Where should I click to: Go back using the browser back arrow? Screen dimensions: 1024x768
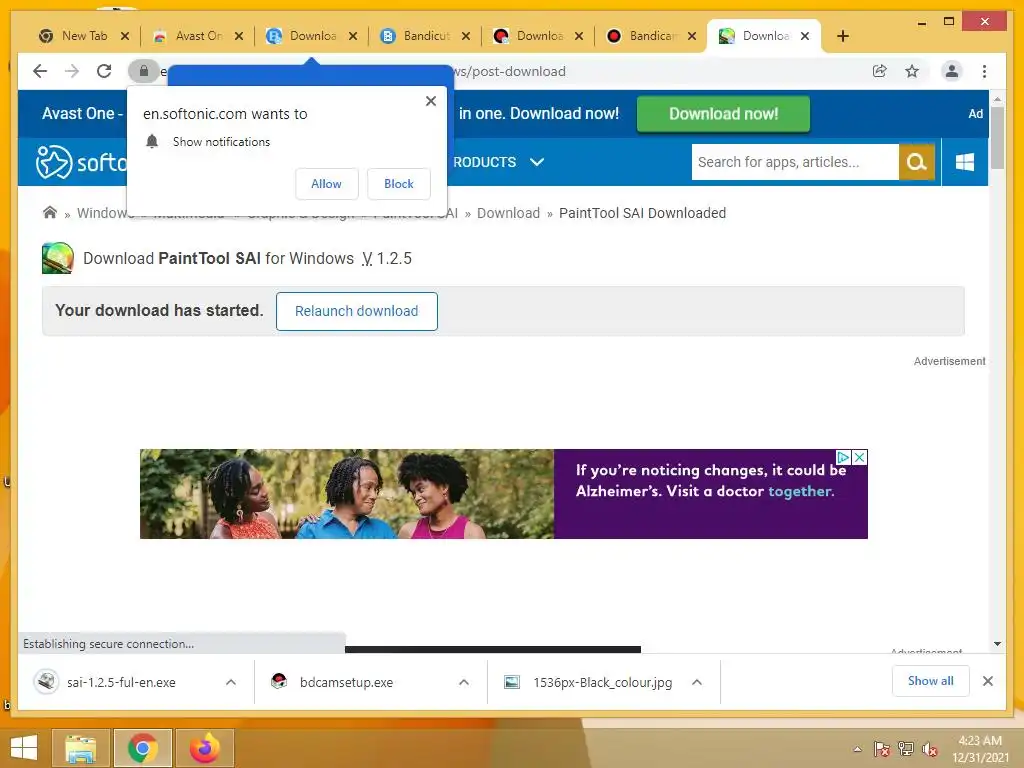tap(40, 71)
